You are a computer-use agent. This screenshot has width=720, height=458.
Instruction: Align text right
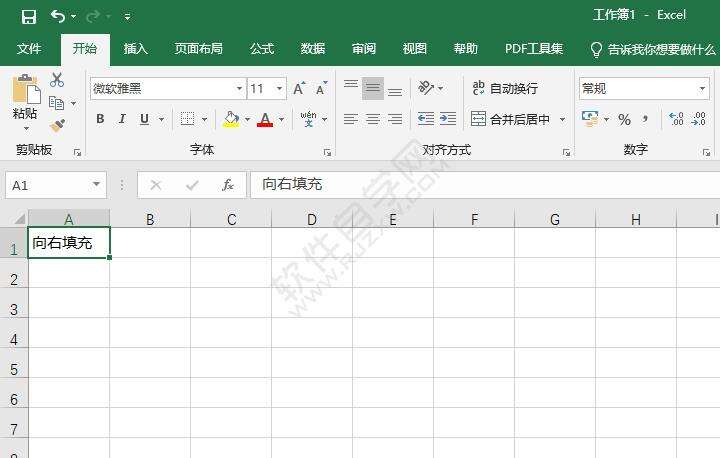(x=395, y=119)
